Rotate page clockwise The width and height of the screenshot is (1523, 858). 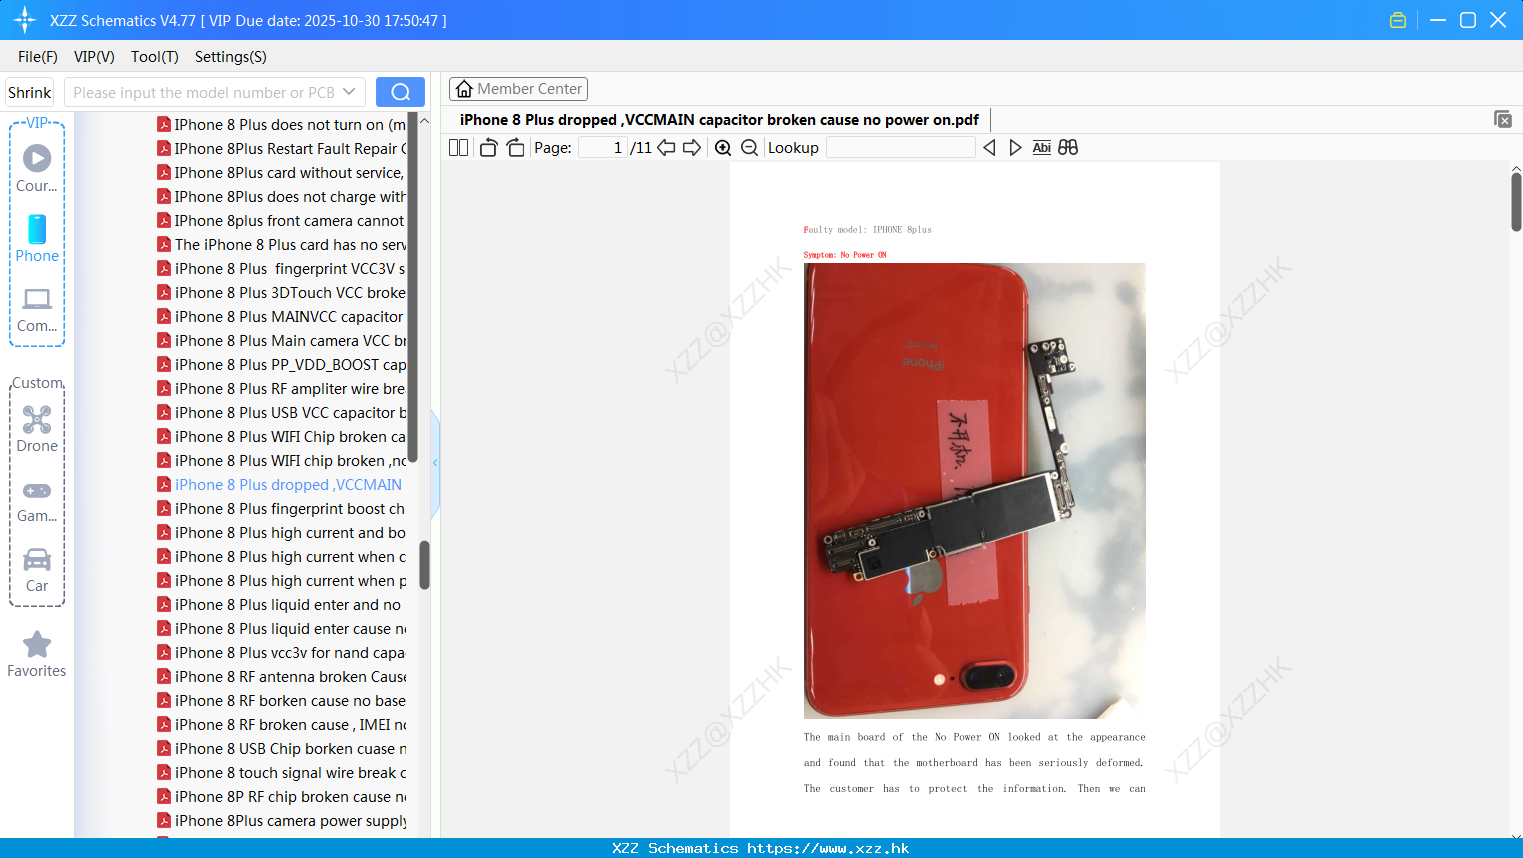(516, 147)
